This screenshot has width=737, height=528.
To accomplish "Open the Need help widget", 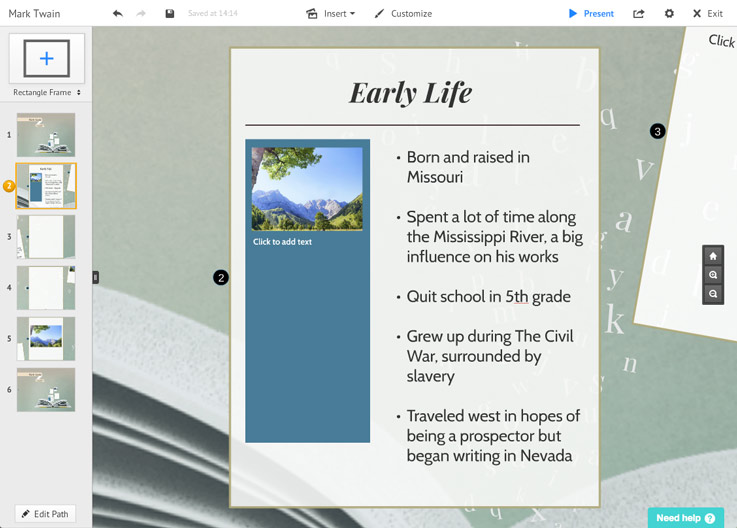I will point(685,518).
